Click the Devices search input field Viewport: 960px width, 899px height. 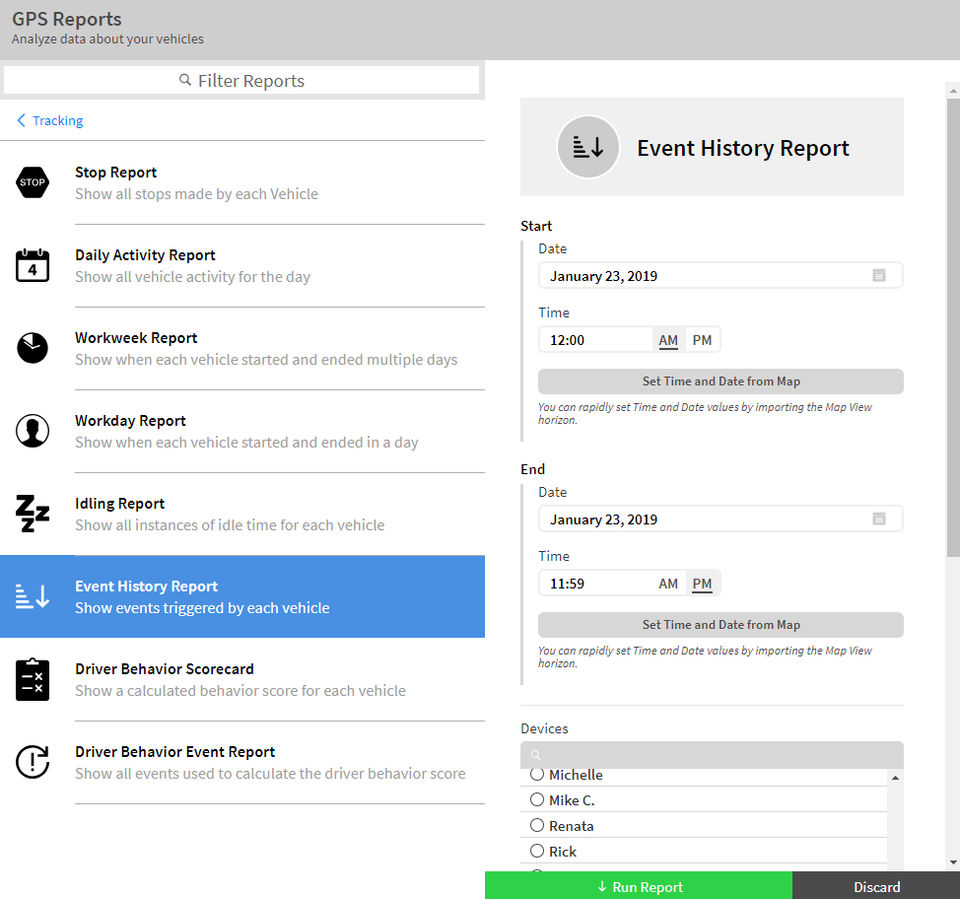pyautogui.click(x=712, y=754)
